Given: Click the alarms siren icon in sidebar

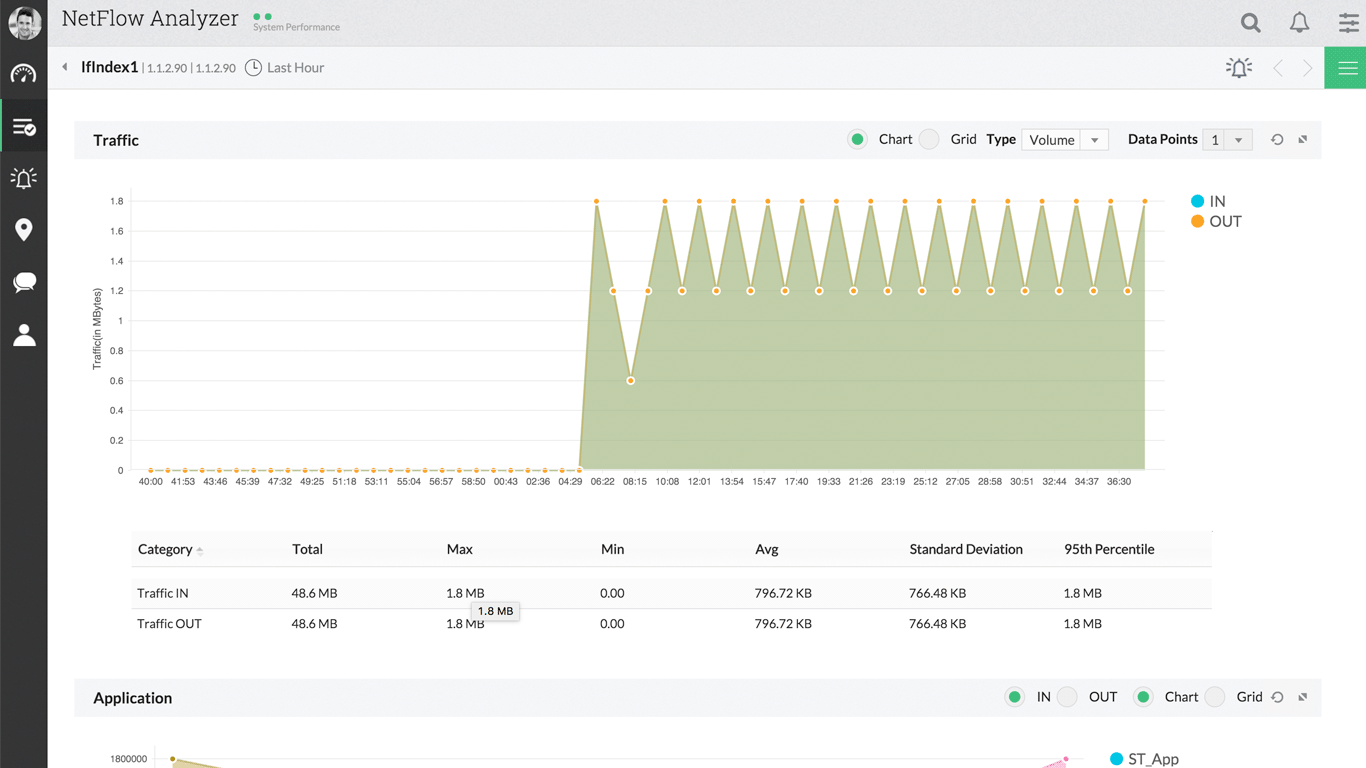Looking at the screenshot, I should point(23,178).
